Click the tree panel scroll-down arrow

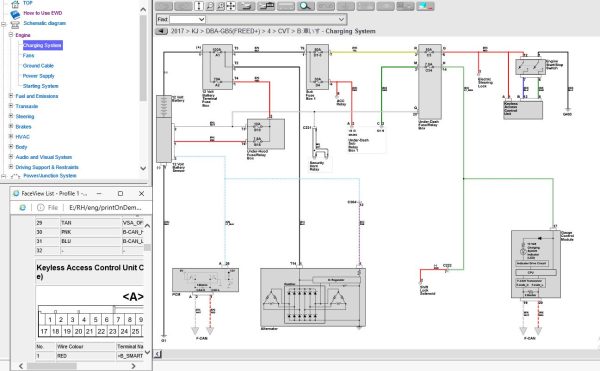[x=143, y=168]
